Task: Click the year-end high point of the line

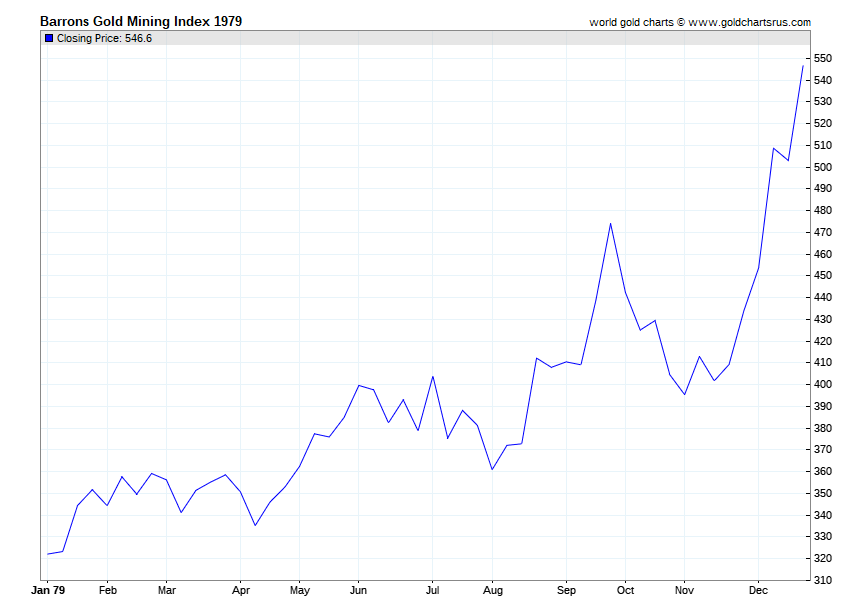Action: (x=803, y=66)
